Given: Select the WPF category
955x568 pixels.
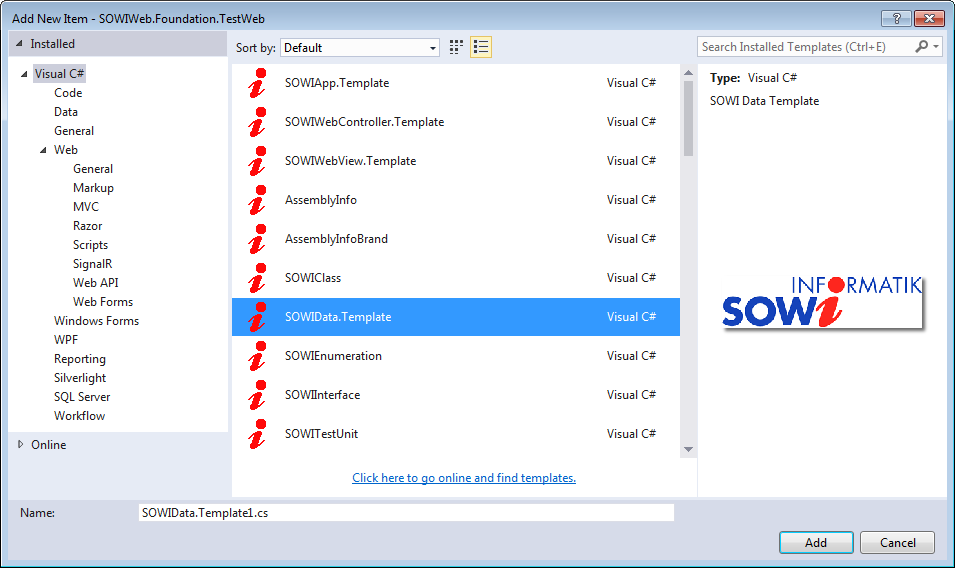Looking at the screenshot, I should [x=66, y=340].
